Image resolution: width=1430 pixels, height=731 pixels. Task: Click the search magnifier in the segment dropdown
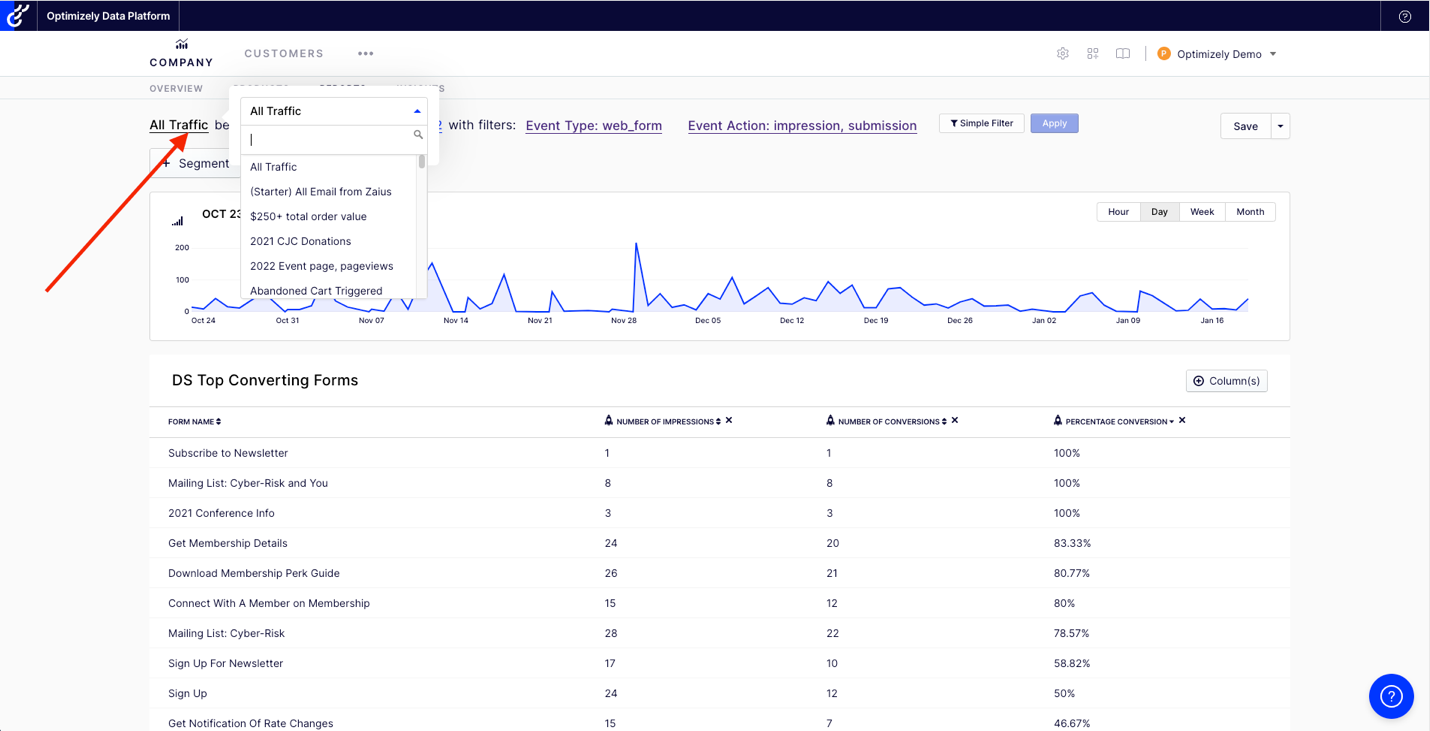[x=417, y=134]
